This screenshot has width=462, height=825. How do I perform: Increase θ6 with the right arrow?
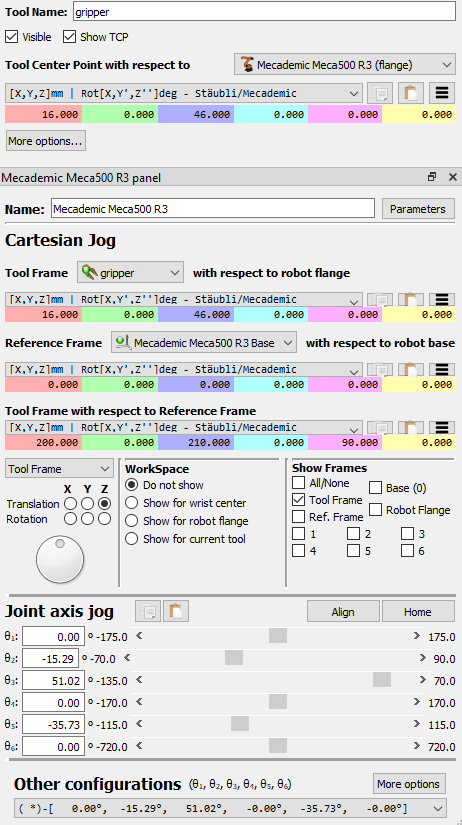(x=417, y=746)
